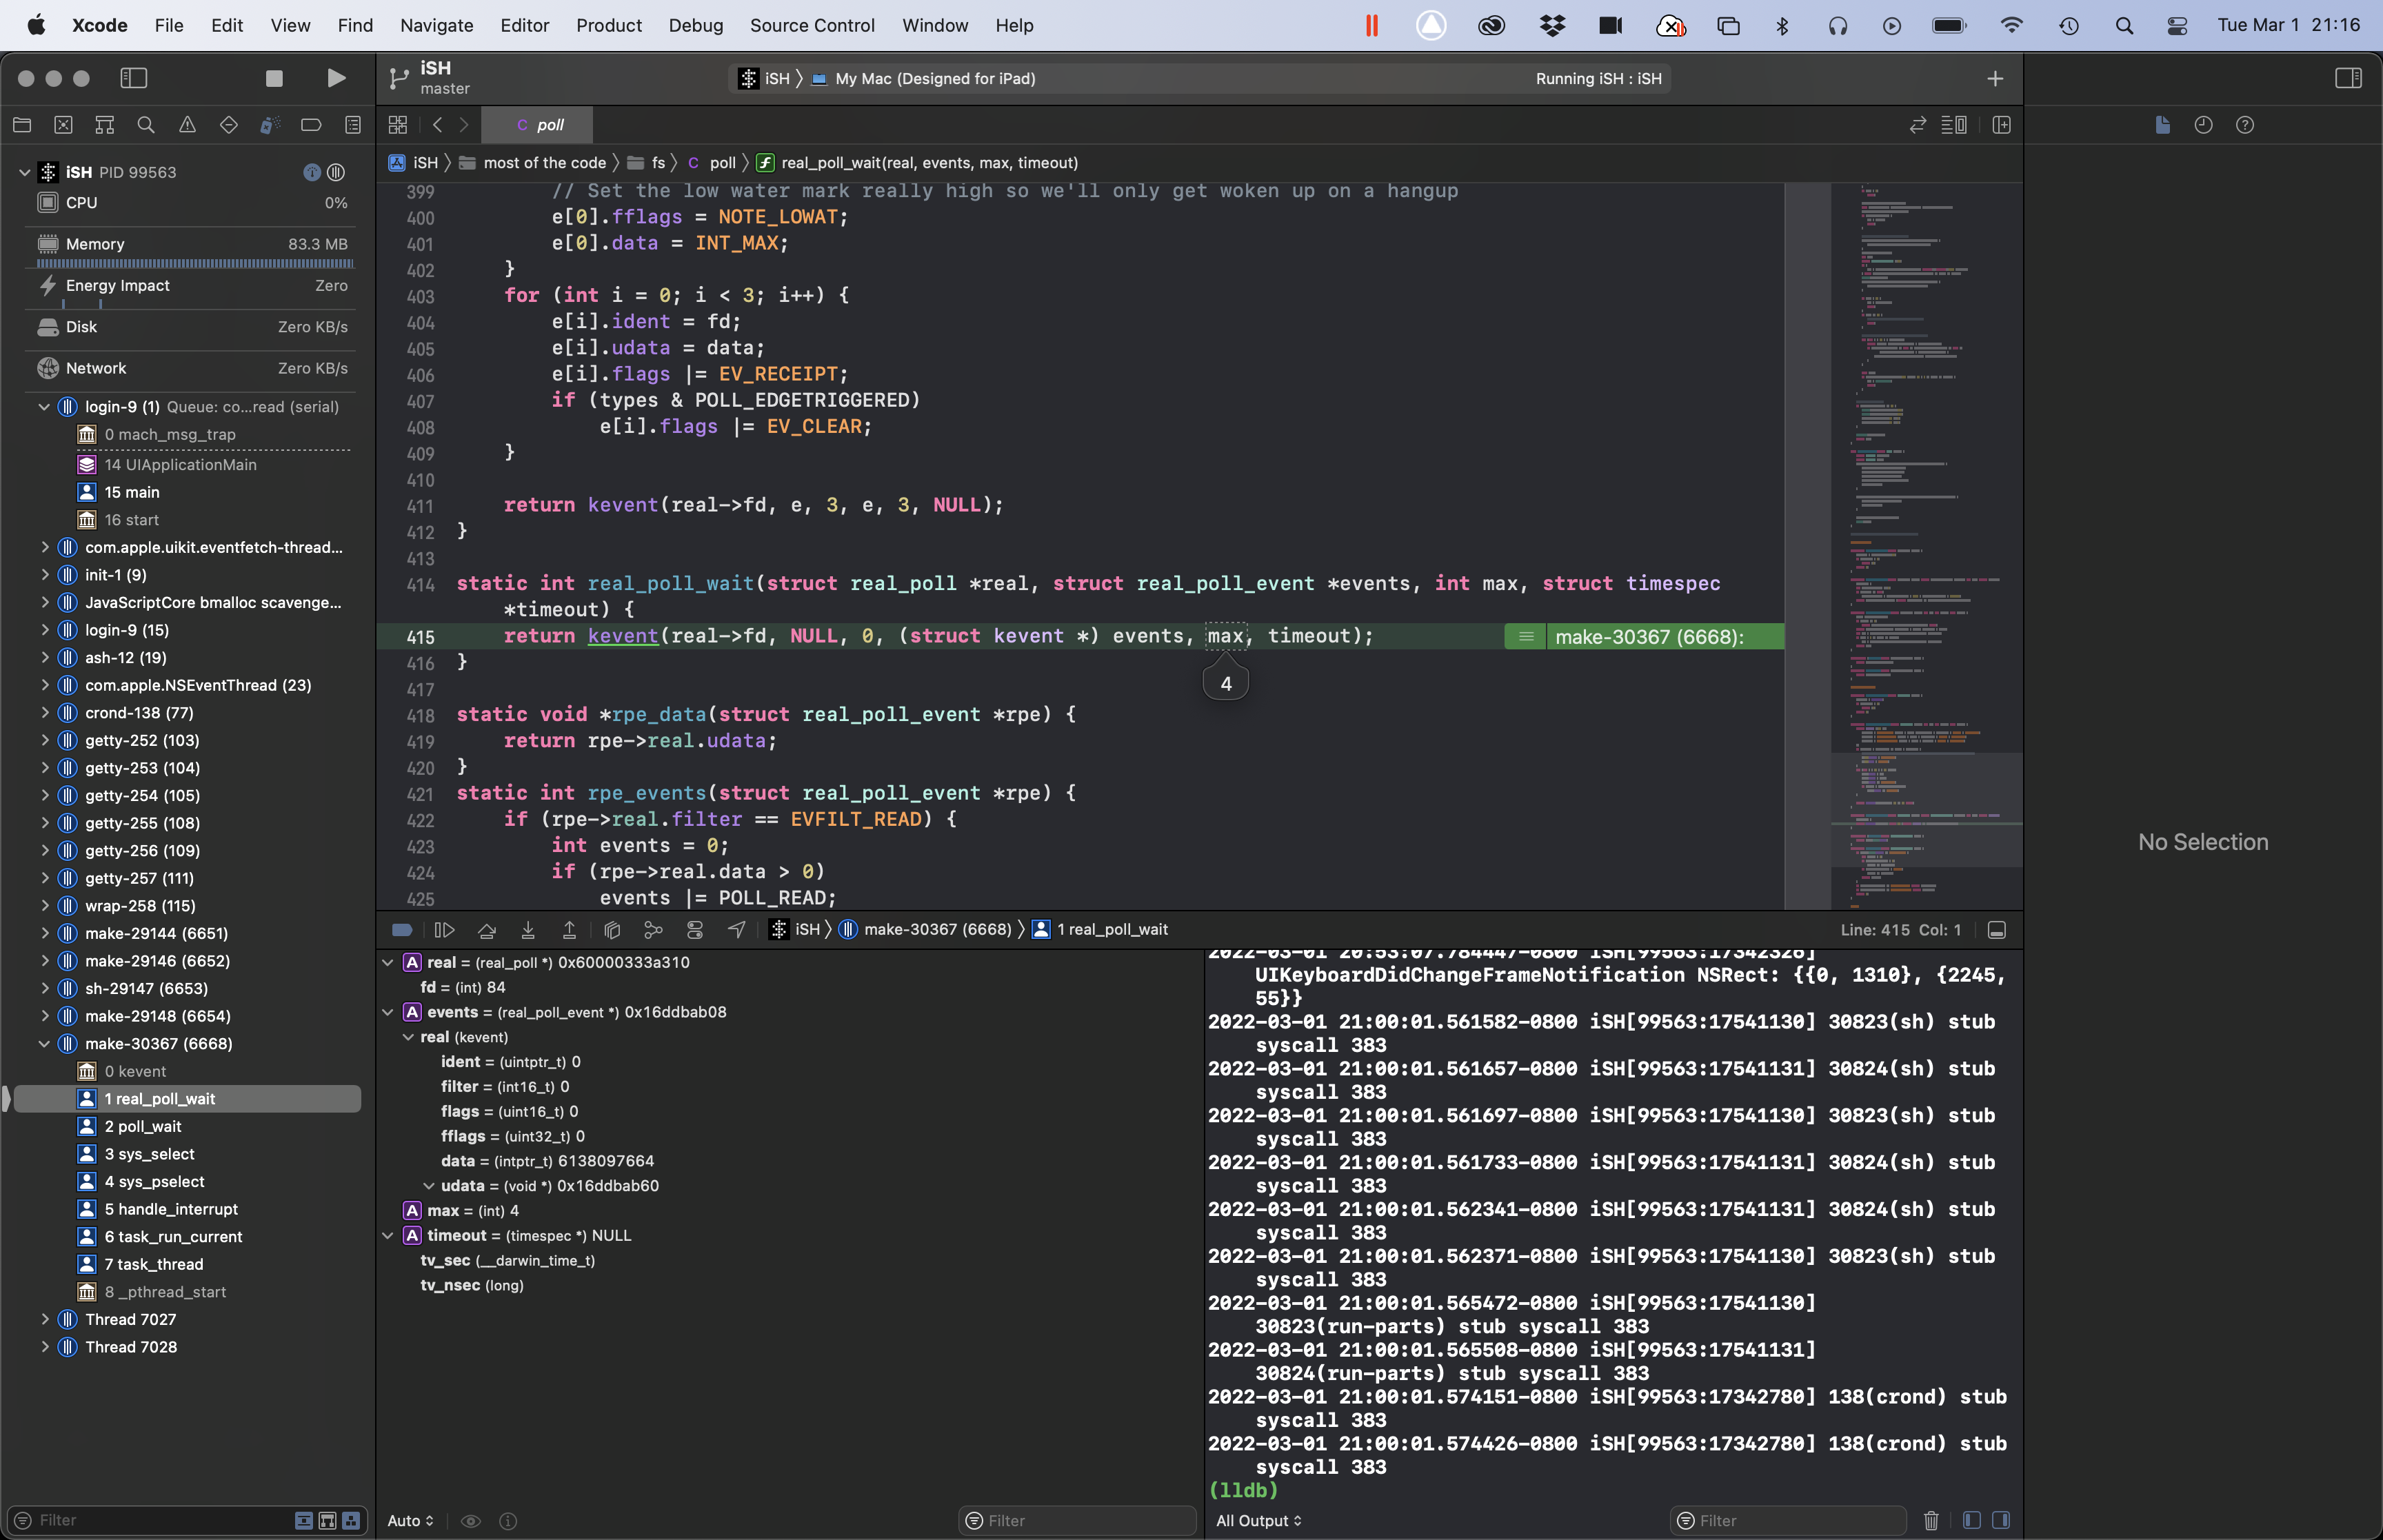Open the CPU gauge report
The width and height of the screenshot is (2383, 1540).
192,203
